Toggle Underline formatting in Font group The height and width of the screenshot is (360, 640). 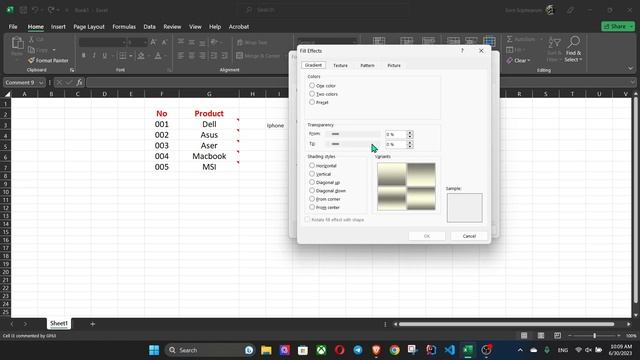pos(104,56)
